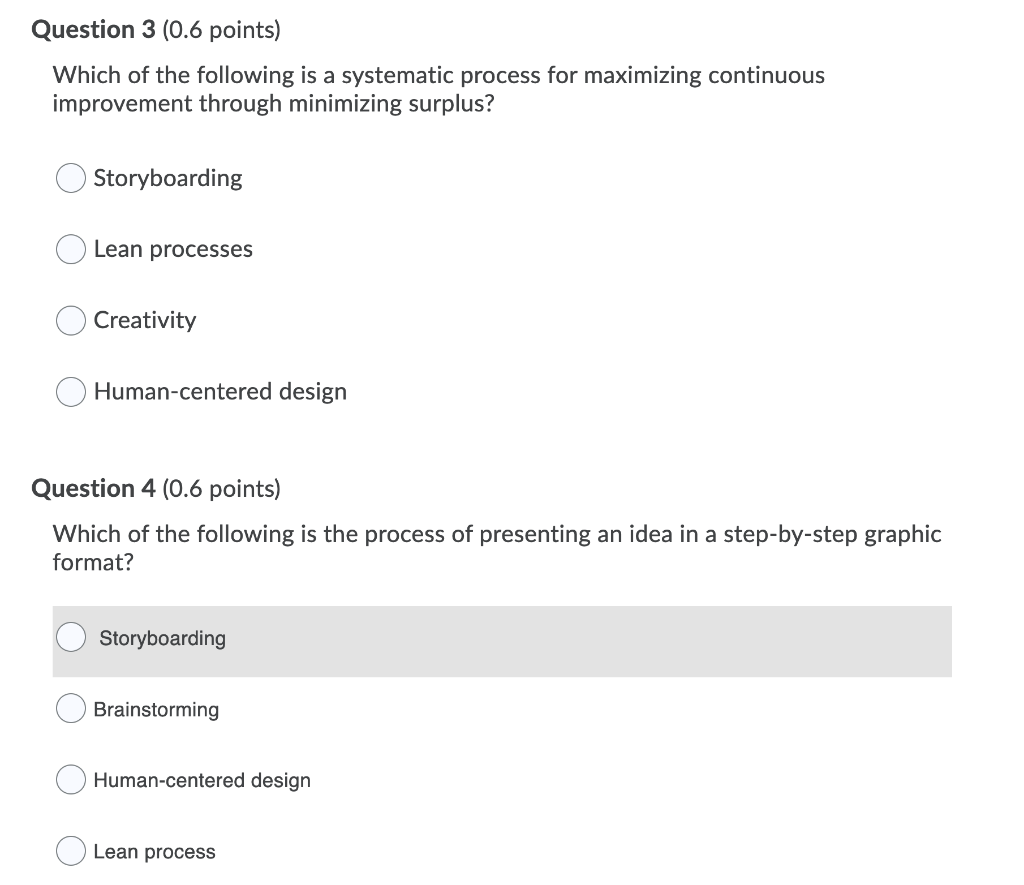Select the Storyboarding radio button in Question 3

click(x=71, y=178)
